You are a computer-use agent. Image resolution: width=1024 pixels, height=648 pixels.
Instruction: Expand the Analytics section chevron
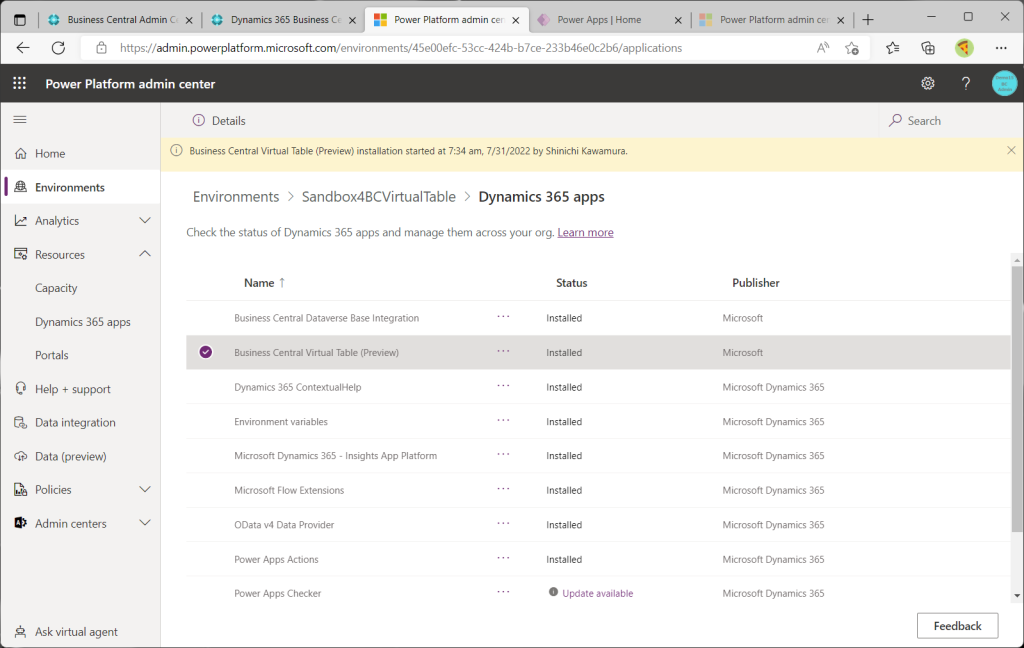(145, 221)
